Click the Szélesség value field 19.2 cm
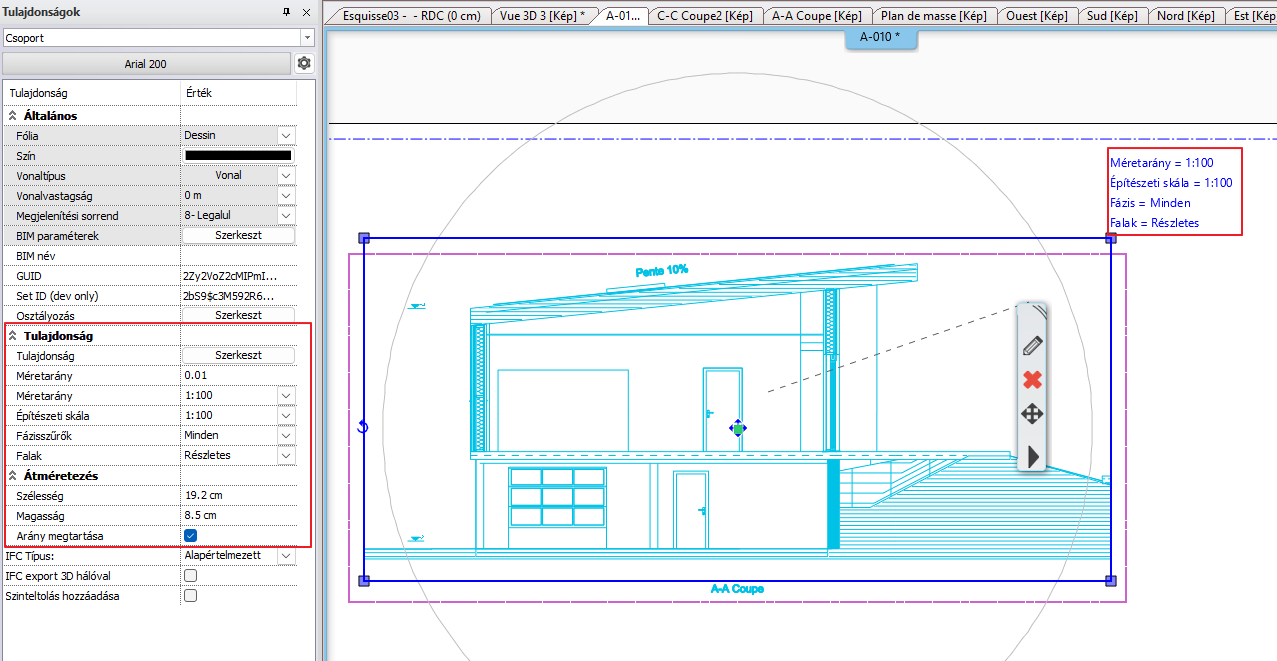The height and width of the screenshot is (661, 1277). click(238, 496)
